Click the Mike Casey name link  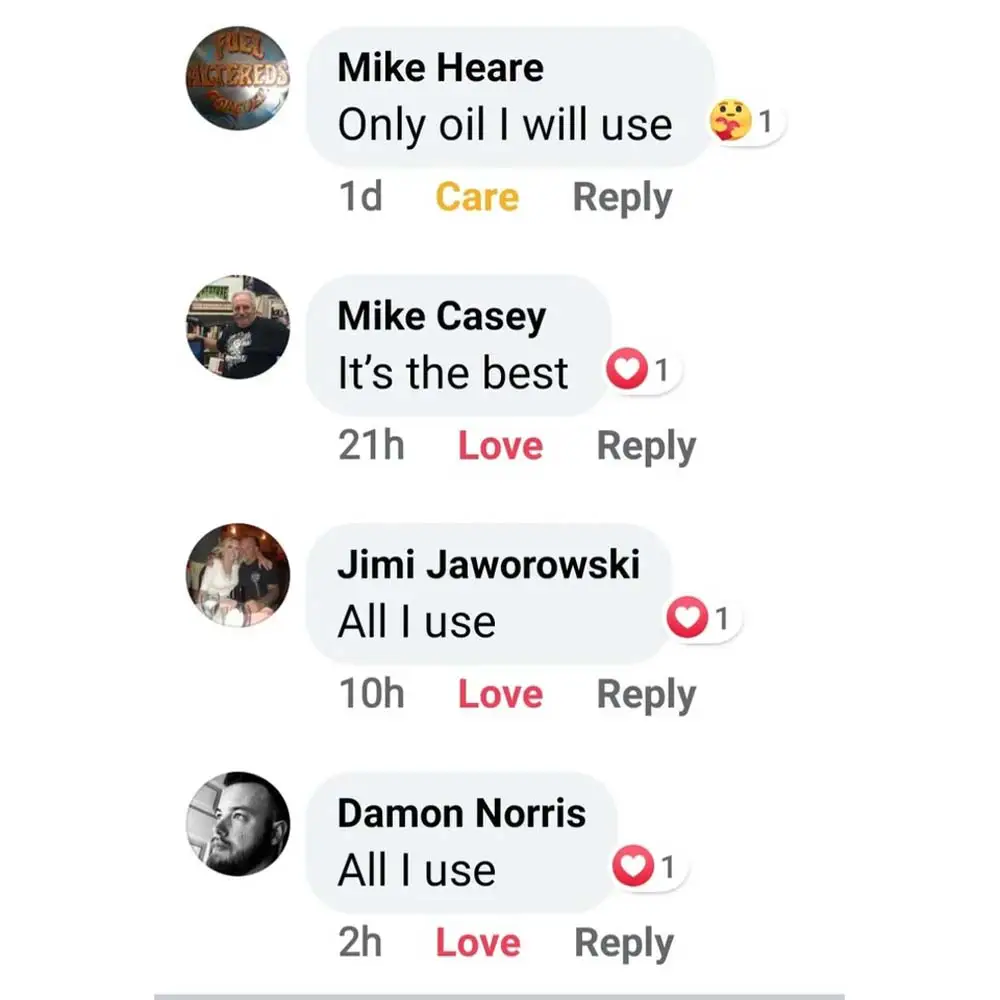tap(442, 316)
